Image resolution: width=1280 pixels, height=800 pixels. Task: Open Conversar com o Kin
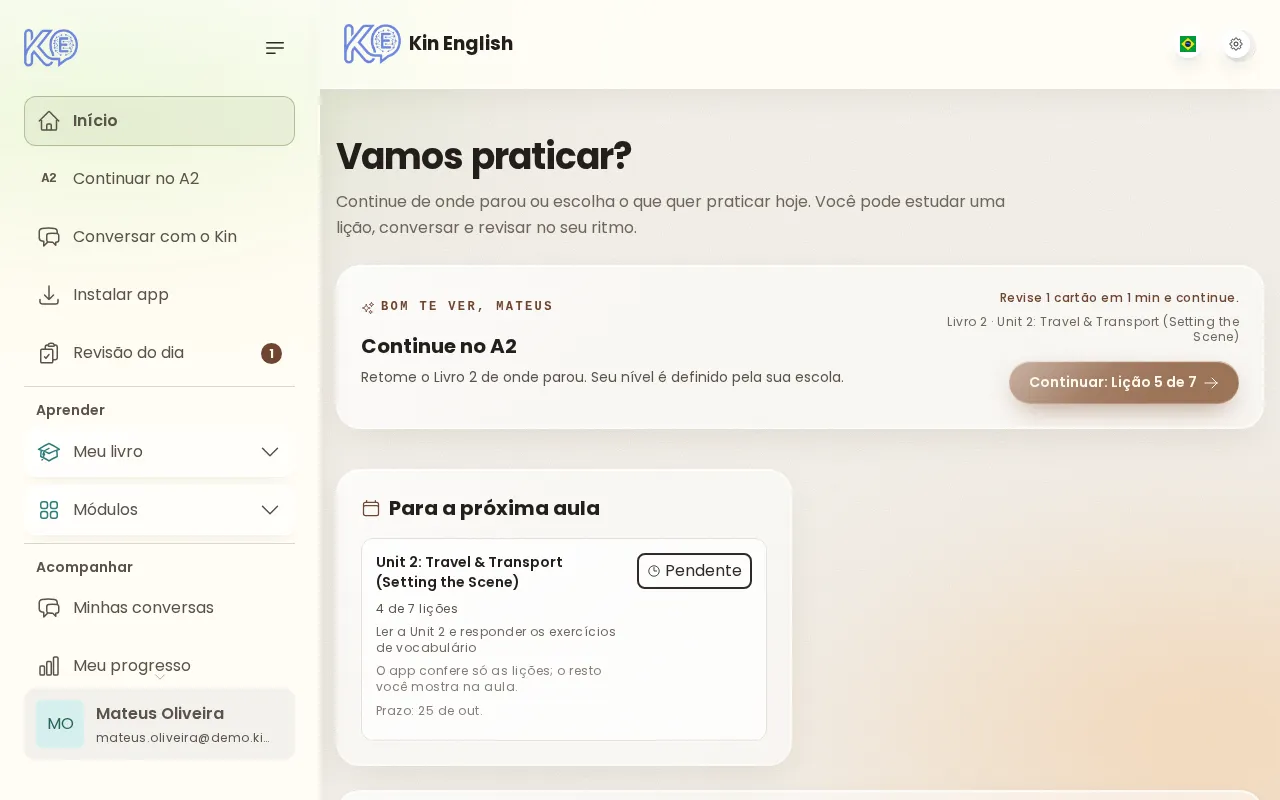pyautogui.click(x=159, y=237)
